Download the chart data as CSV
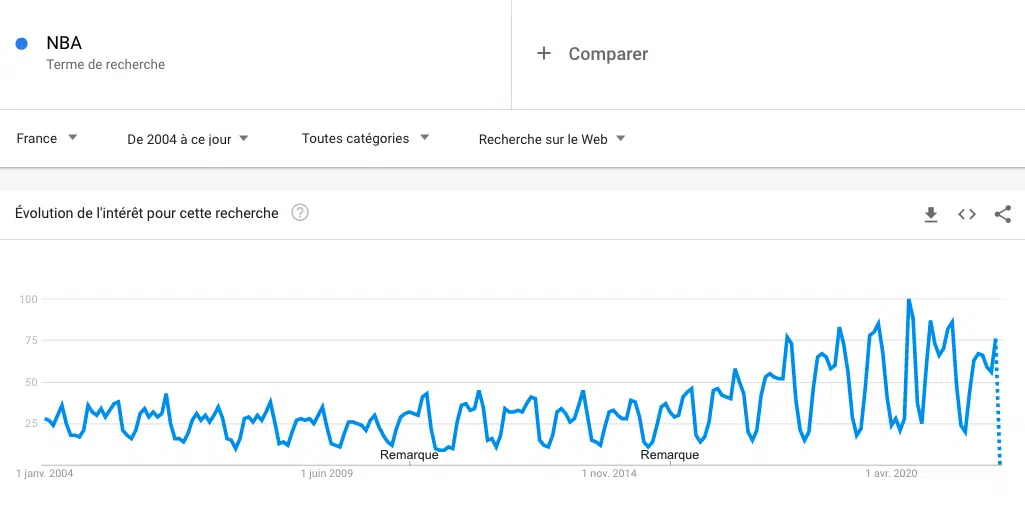Image resolution: width=1025 pixels, height=511 pixels. pos(931,214)
